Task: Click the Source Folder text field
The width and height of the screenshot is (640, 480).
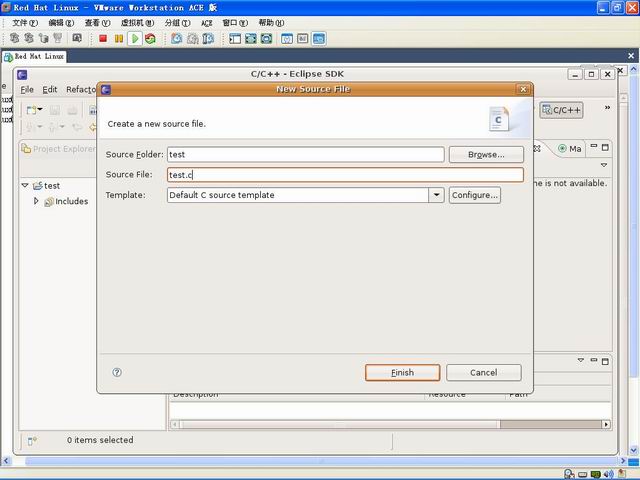Action: coord(306,155)
